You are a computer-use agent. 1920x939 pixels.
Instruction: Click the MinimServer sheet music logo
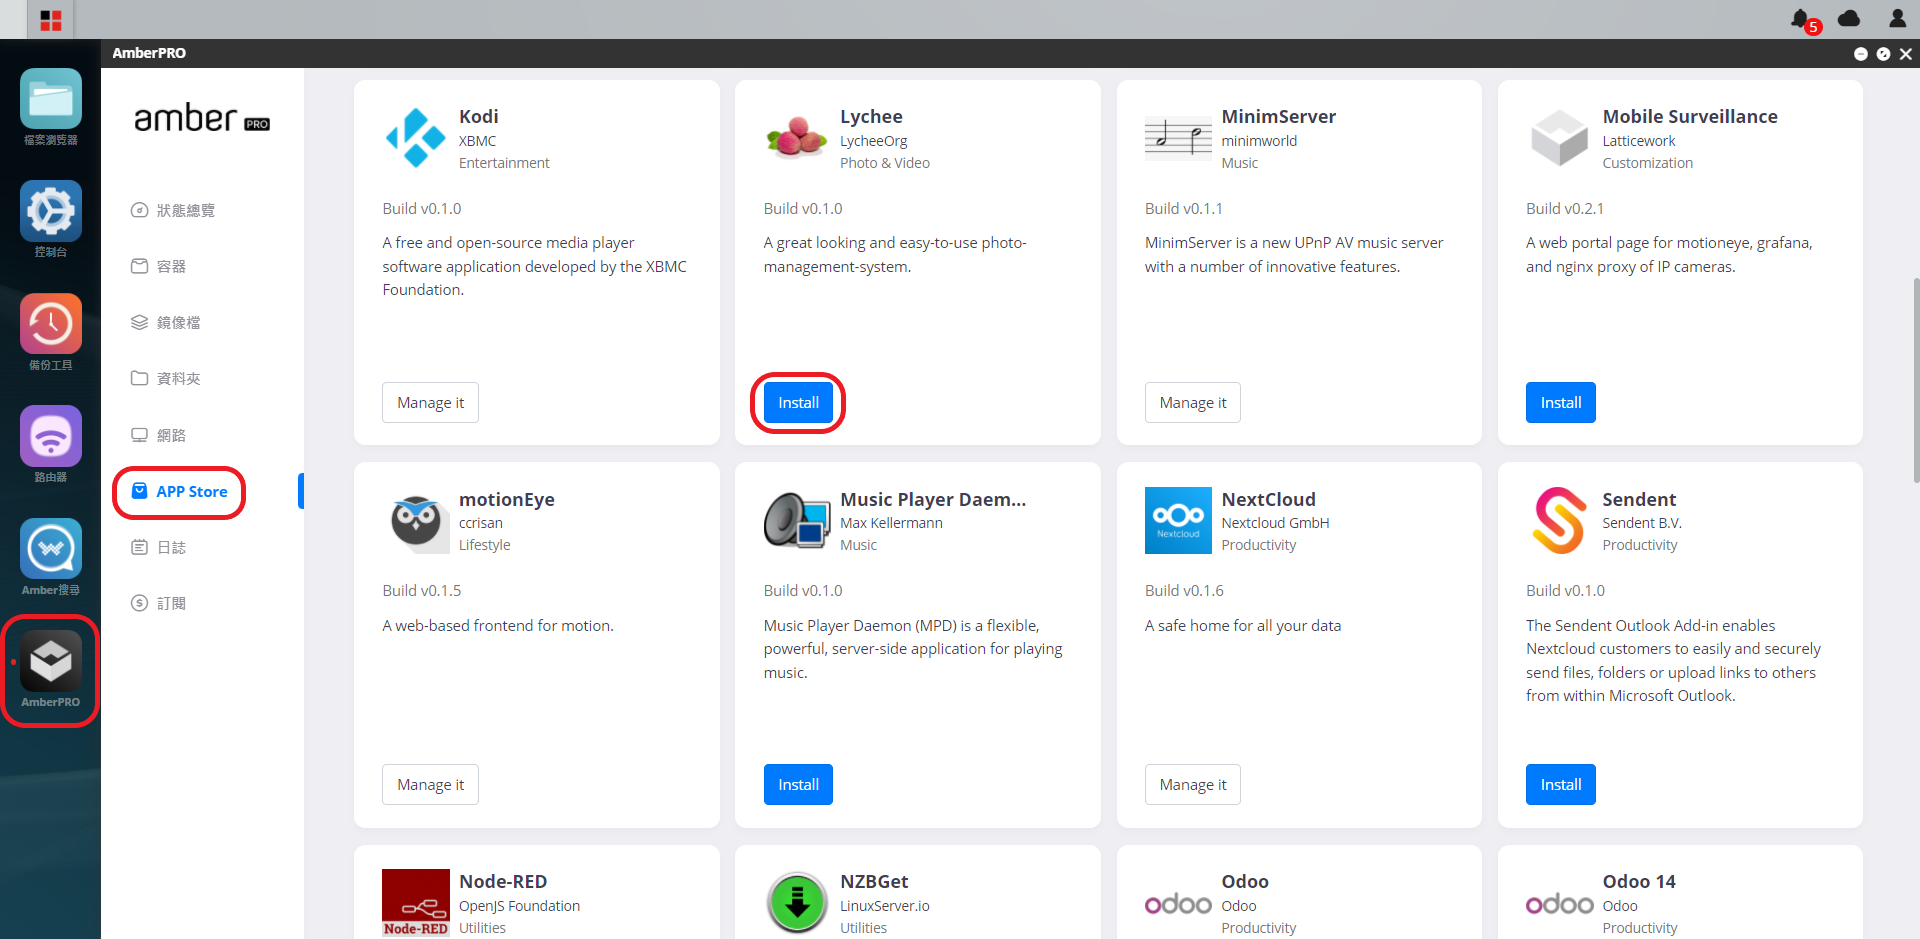(1178, 138)
